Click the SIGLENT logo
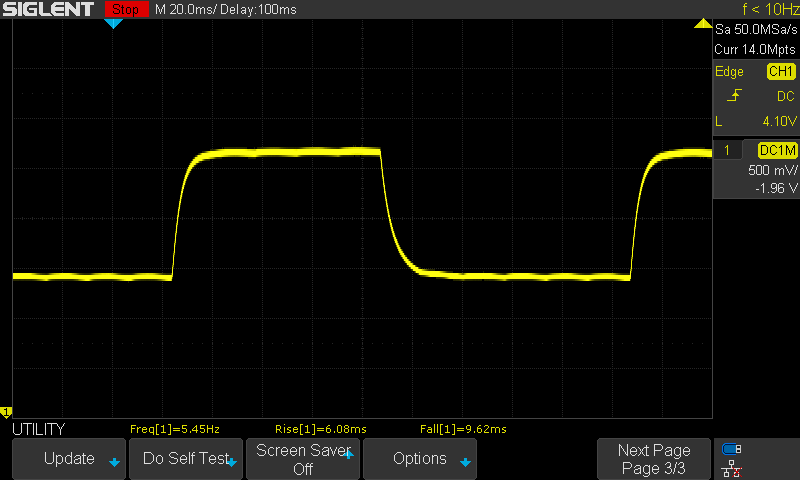This screenshot has height=480, width=800. click(48, 9)
